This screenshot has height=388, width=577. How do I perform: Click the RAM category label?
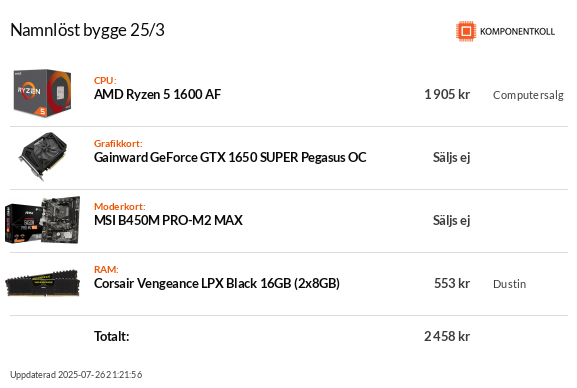point(106,269)
